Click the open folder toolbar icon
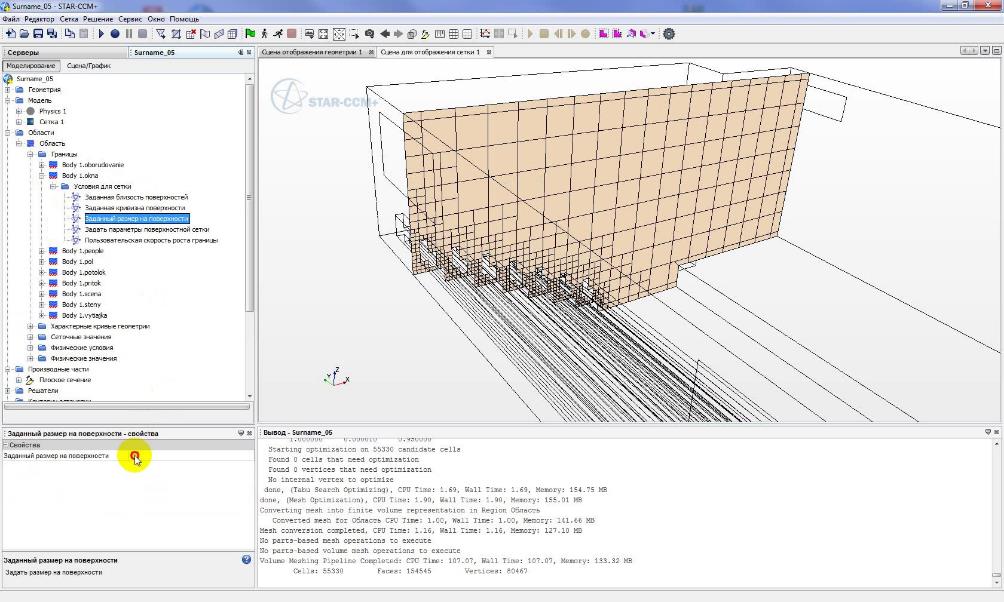Screen dimensions: 1004x602 (x=24, y=33)
